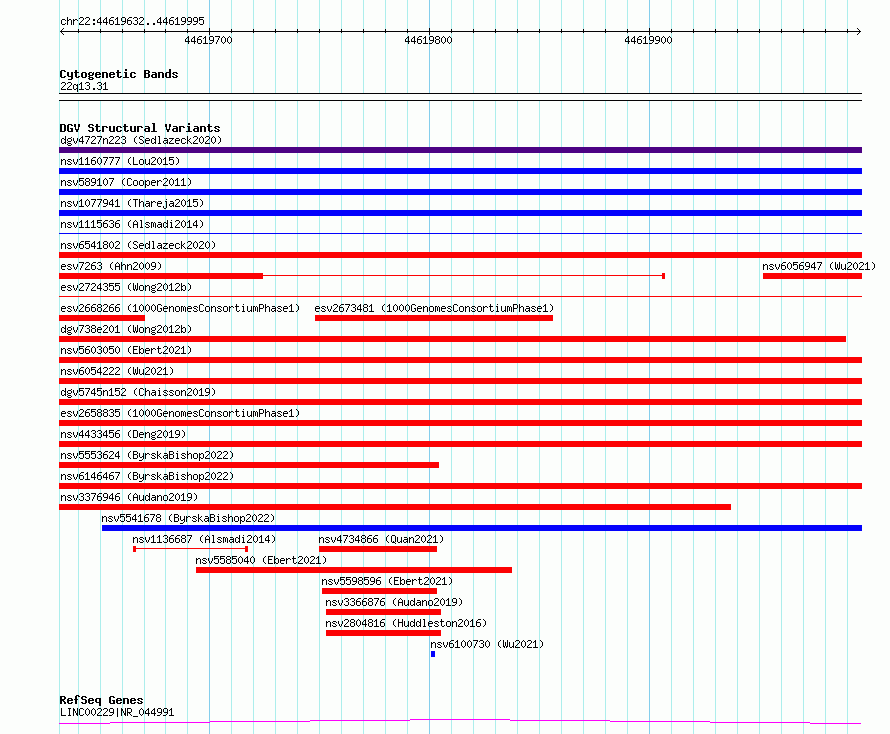
Task: Click the right arrow of the ruler
Action: click(x=859, y=31)
